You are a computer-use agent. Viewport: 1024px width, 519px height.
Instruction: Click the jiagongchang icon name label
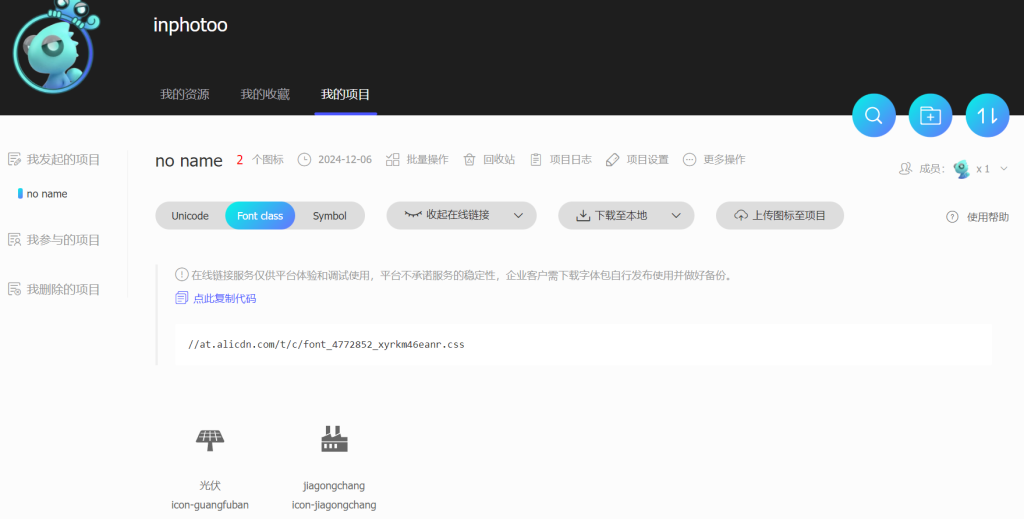[x=334, y=486]
